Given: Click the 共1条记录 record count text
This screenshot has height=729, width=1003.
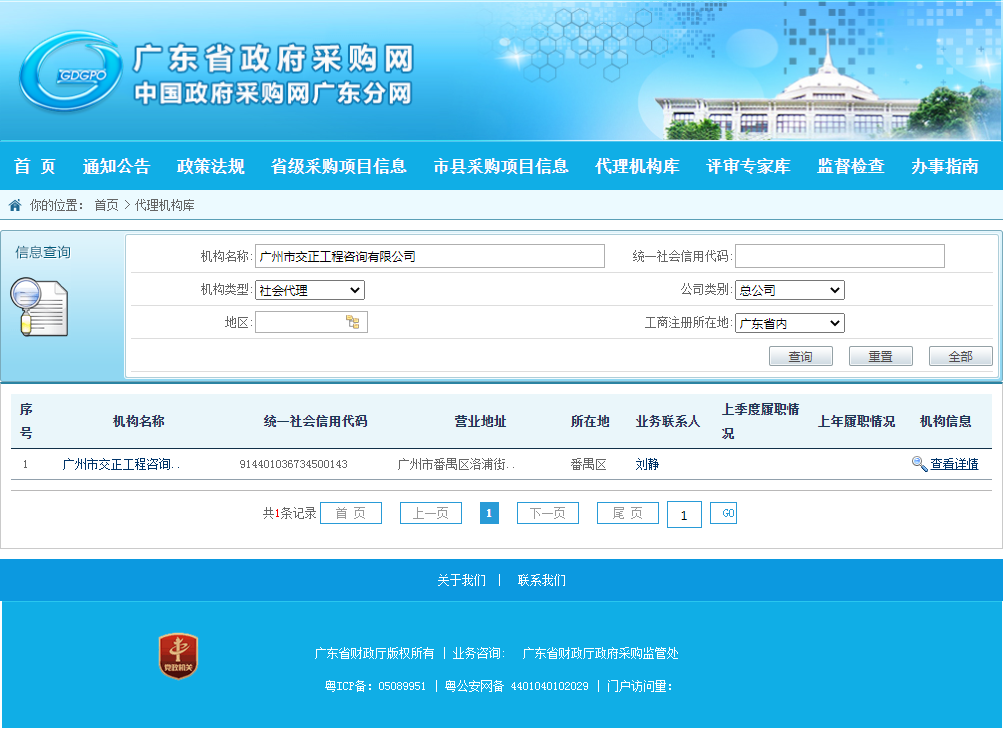Looking at the screenshot, I should [290, 513].
